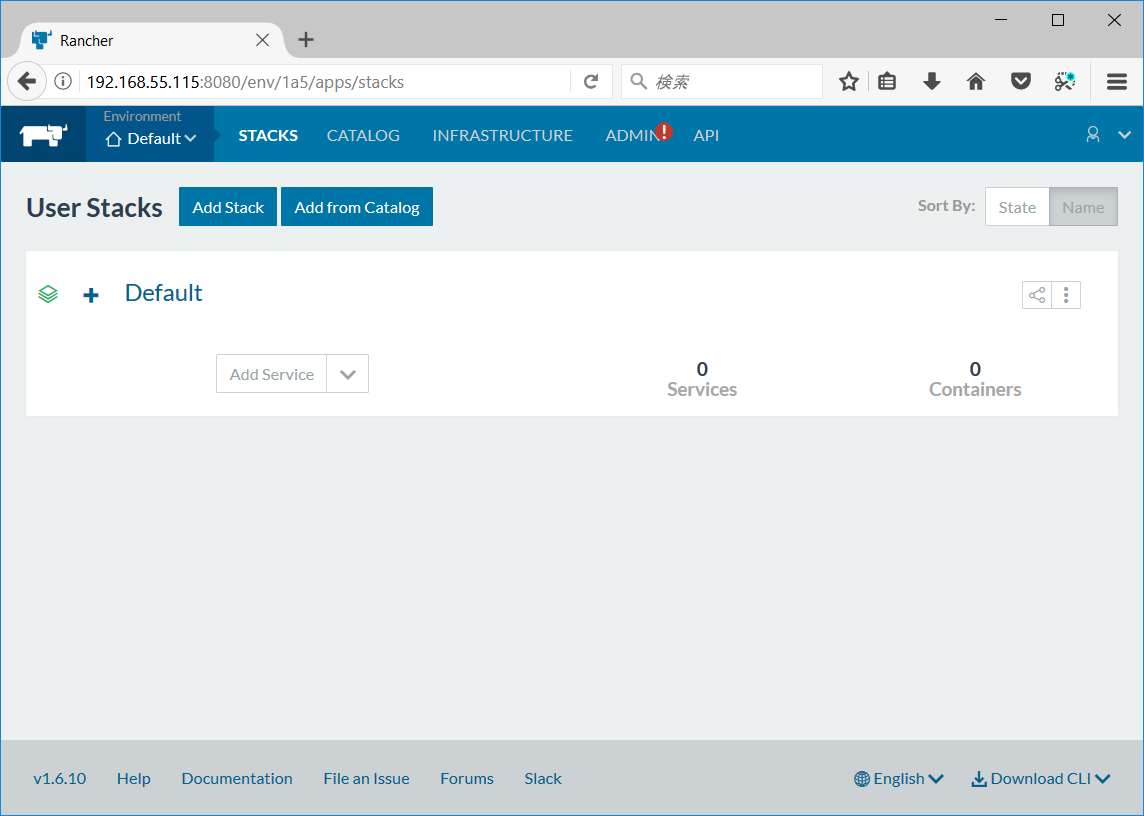Viewport: 1144px width, 816px height.
Task: Sort stacks by State
Action: (x=1016, y=207)
